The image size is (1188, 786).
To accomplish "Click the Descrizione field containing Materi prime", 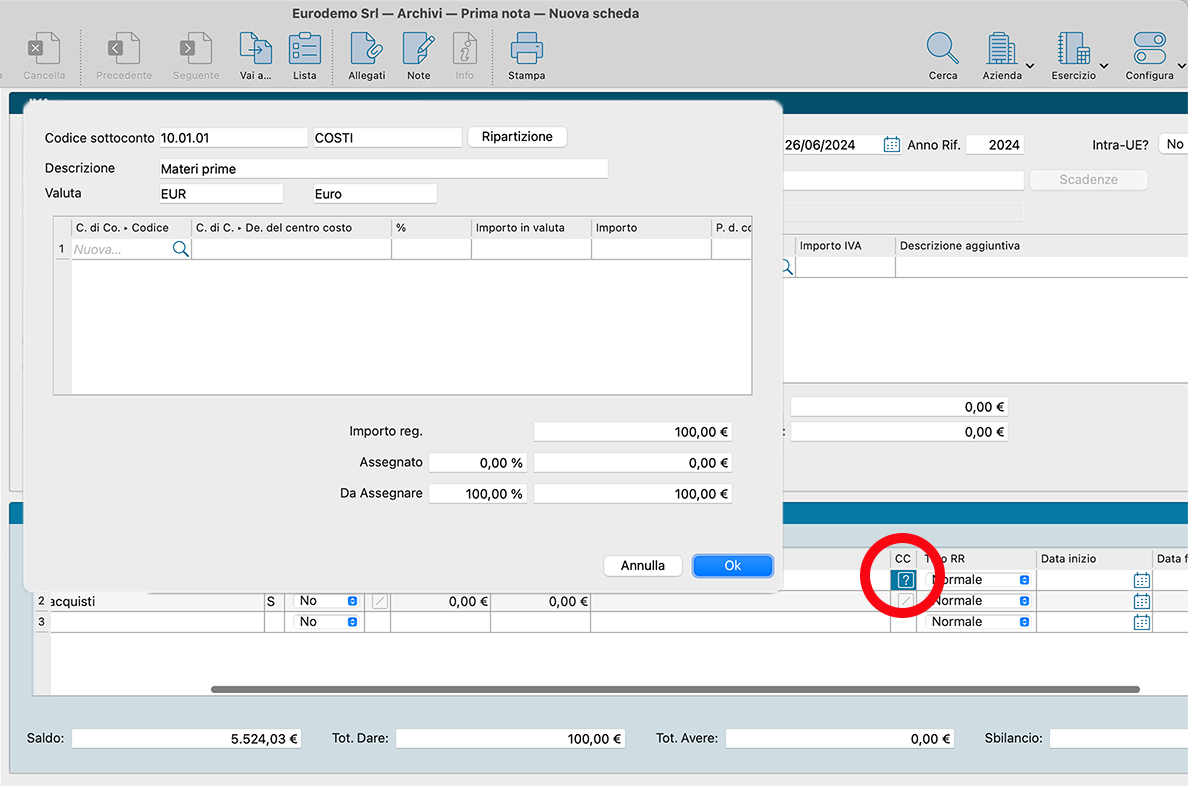I will click(x=383, y=169).
